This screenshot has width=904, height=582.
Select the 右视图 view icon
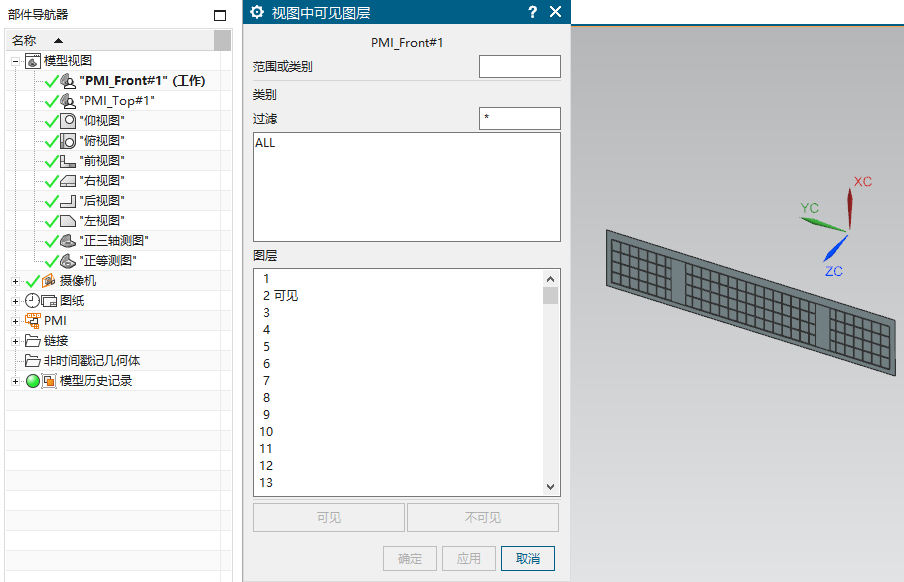[x=68, y=181]
